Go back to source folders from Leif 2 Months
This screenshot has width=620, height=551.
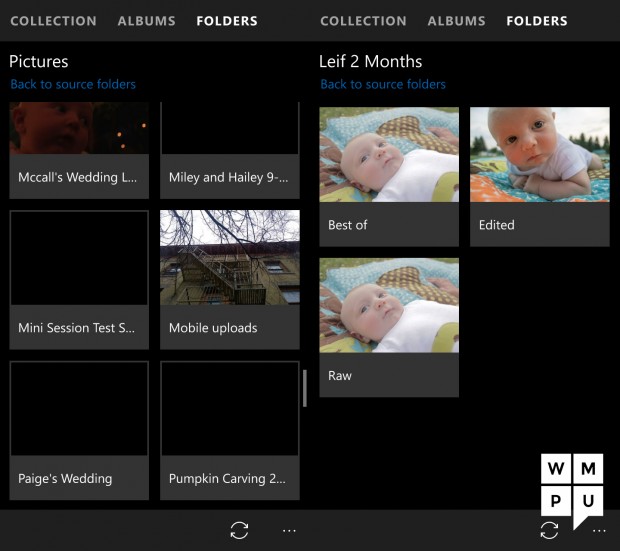383,84
